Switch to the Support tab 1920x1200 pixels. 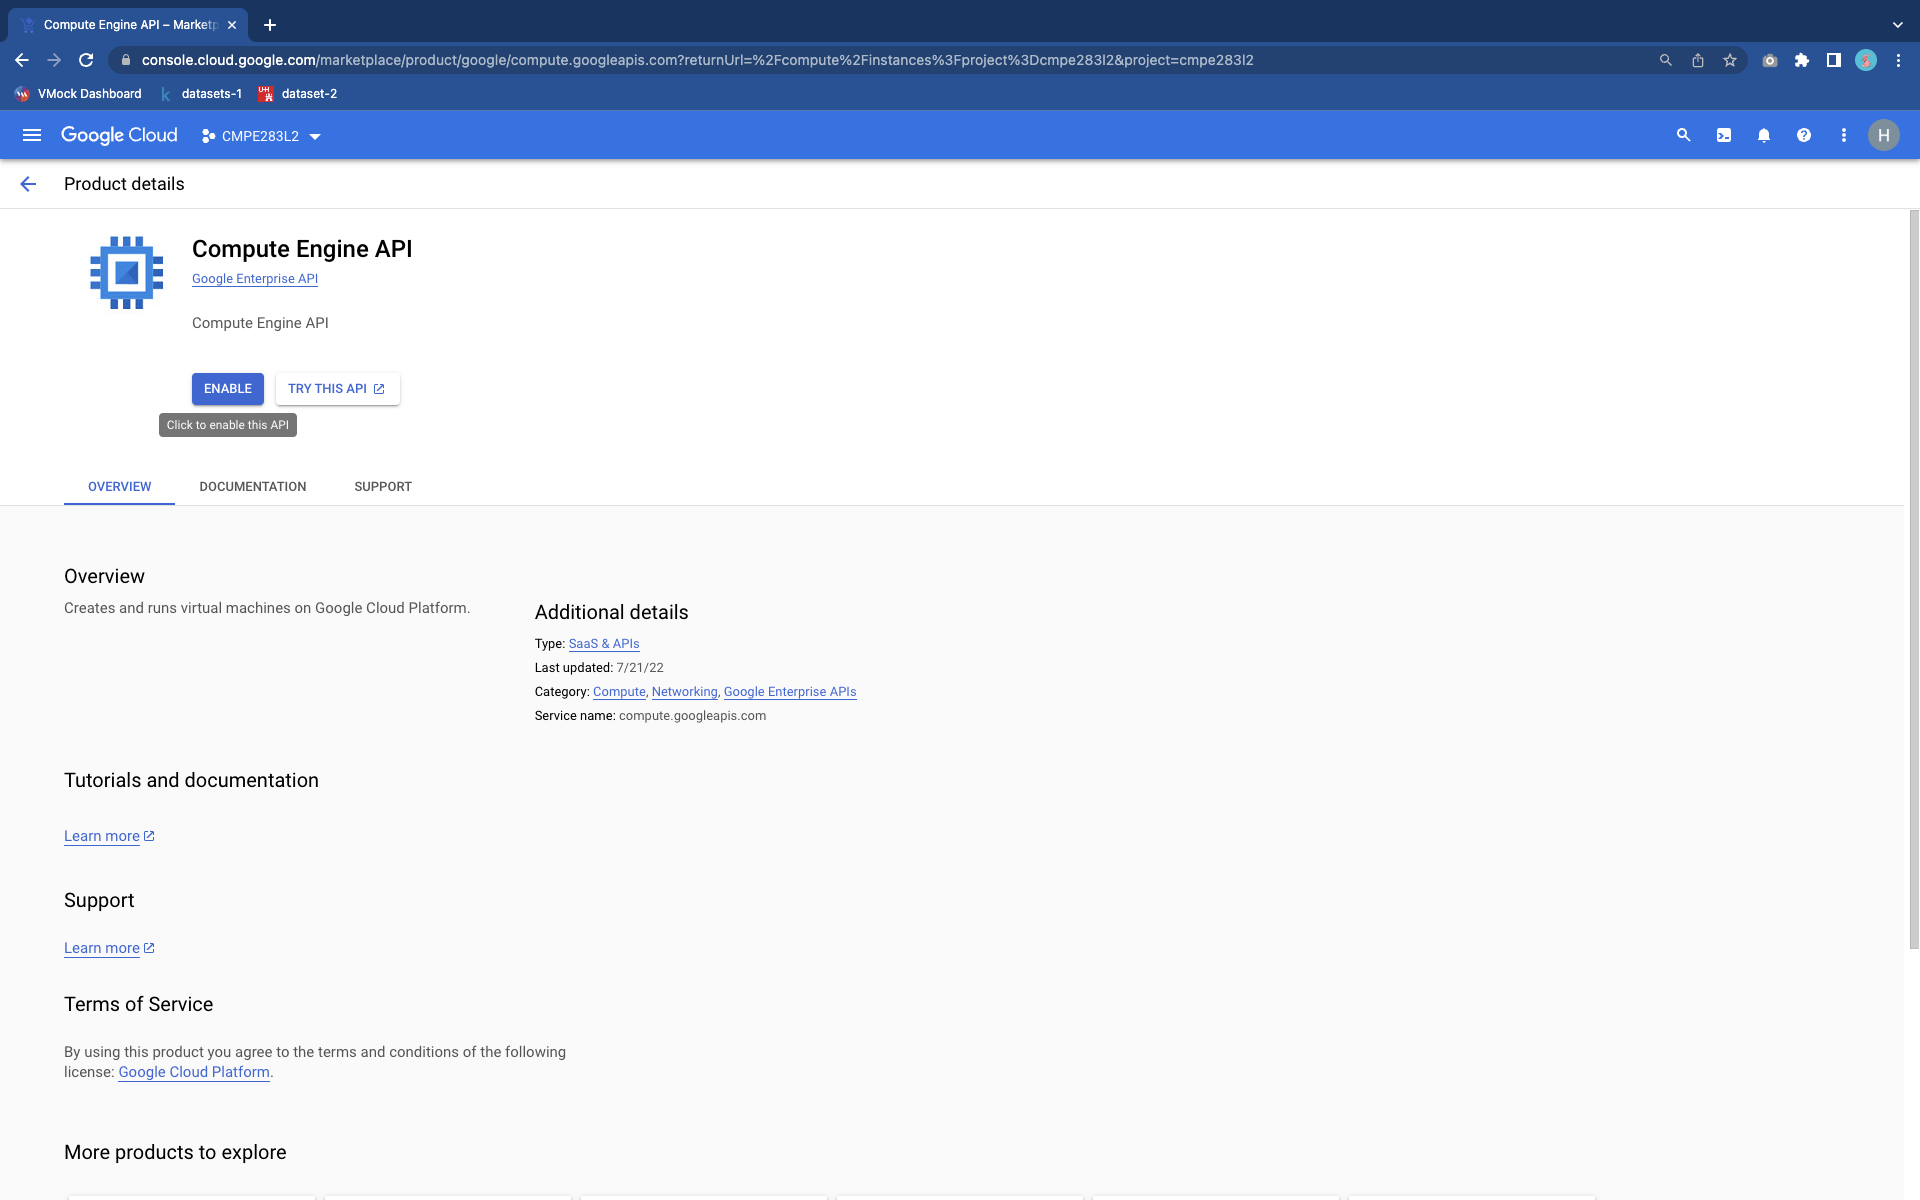tap(383, 487)
